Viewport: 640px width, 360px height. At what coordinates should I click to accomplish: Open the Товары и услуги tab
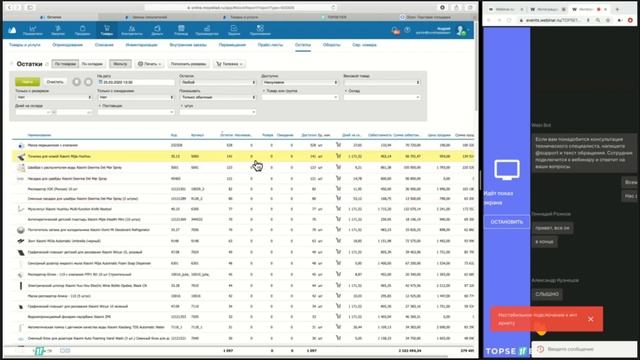[x=24, y=45]
